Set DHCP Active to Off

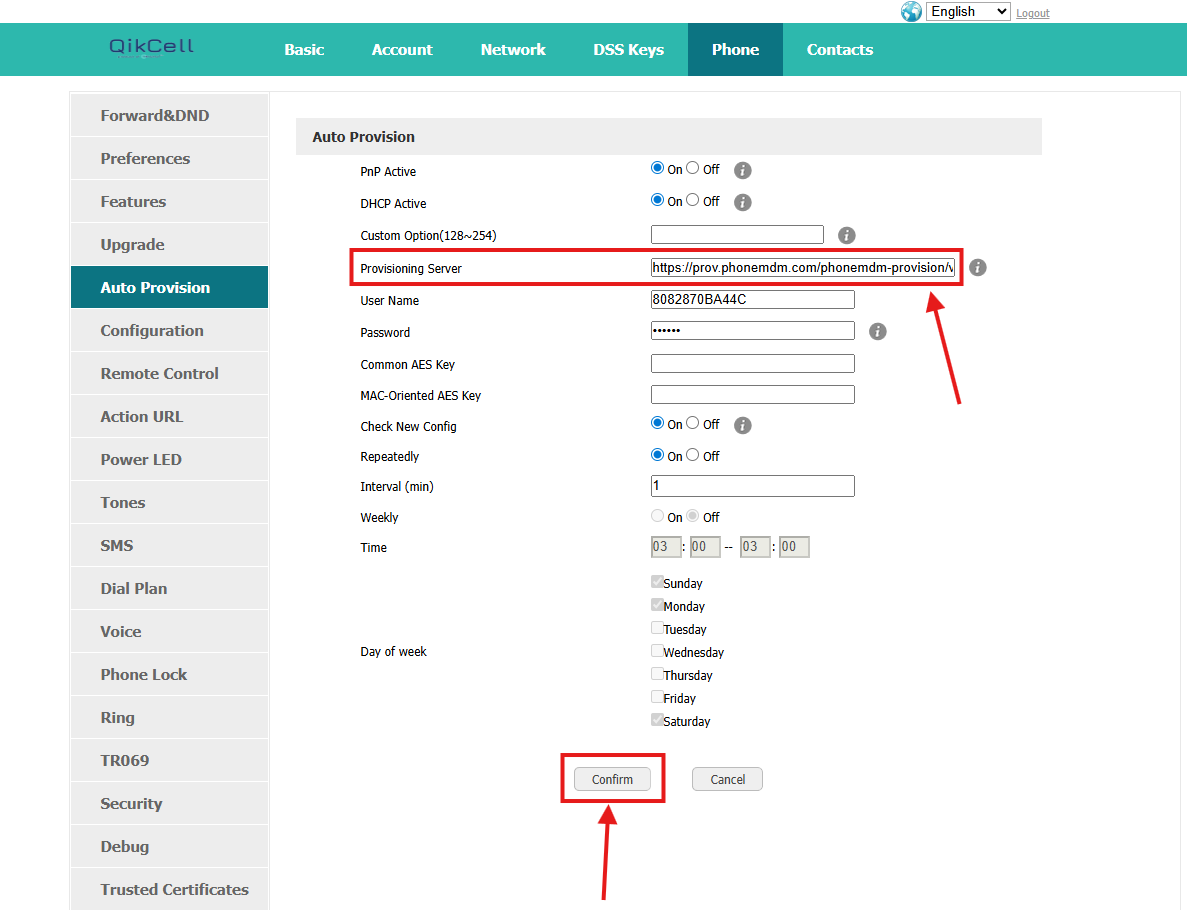click(x=693, y=200)
